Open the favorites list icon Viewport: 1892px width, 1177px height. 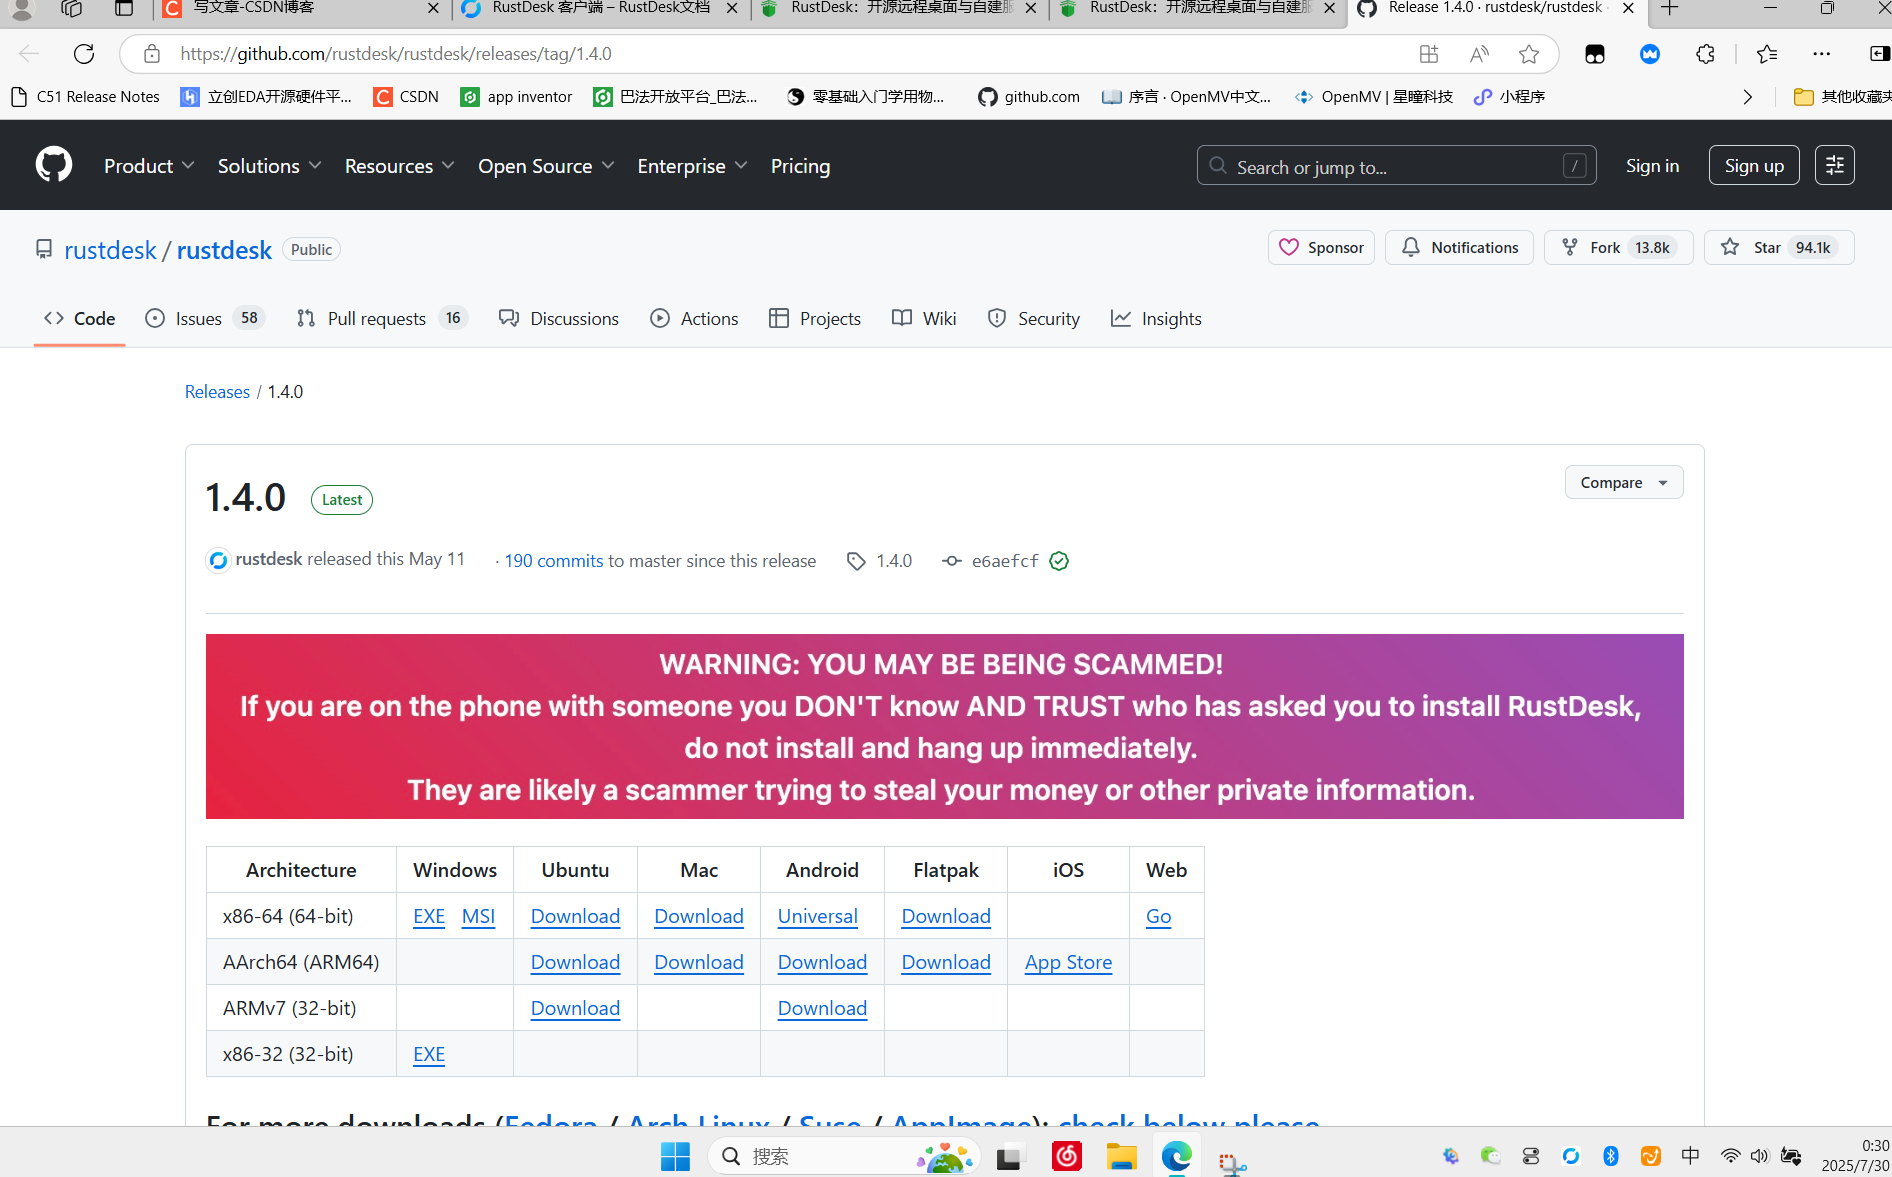point(1767,54)
